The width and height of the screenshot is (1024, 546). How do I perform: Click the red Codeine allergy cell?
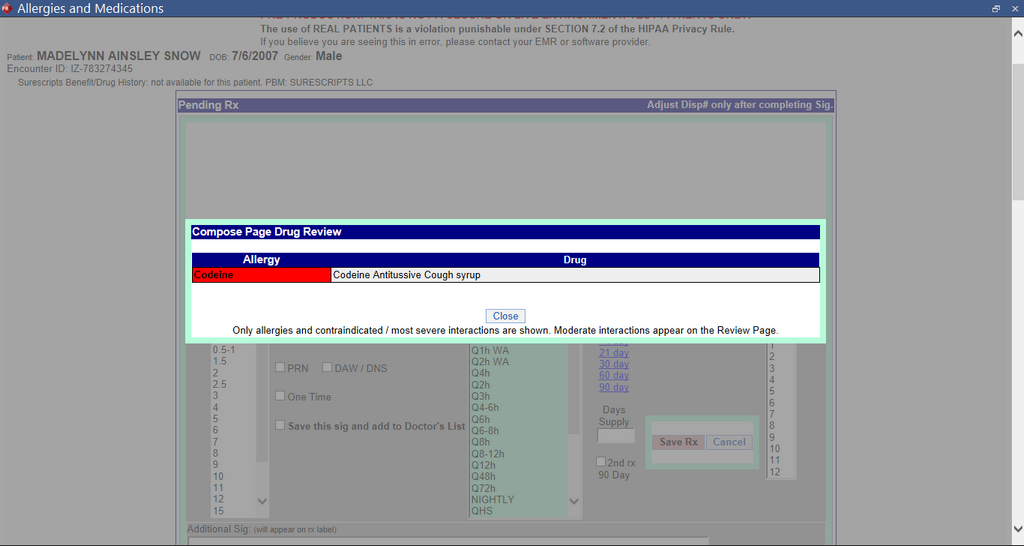point(261,275)
